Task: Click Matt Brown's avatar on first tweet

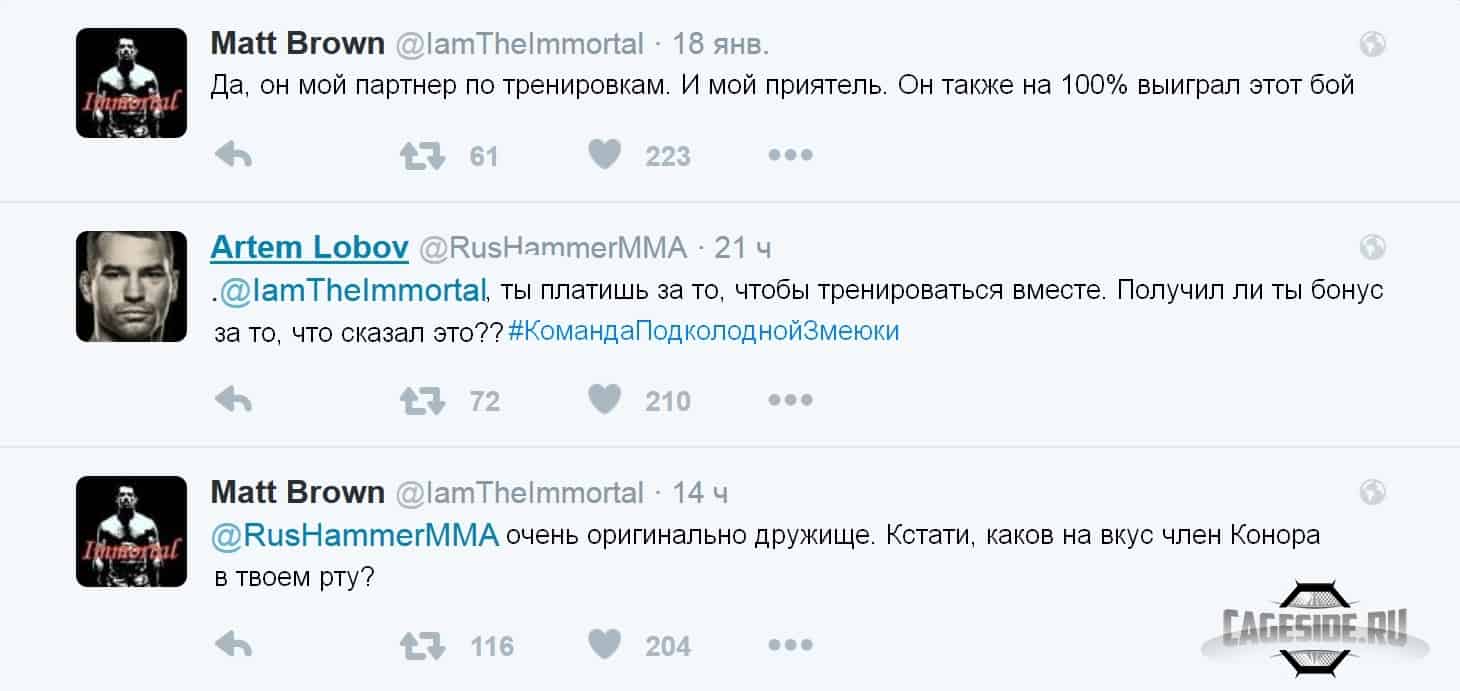Action: tap(131, 82)
